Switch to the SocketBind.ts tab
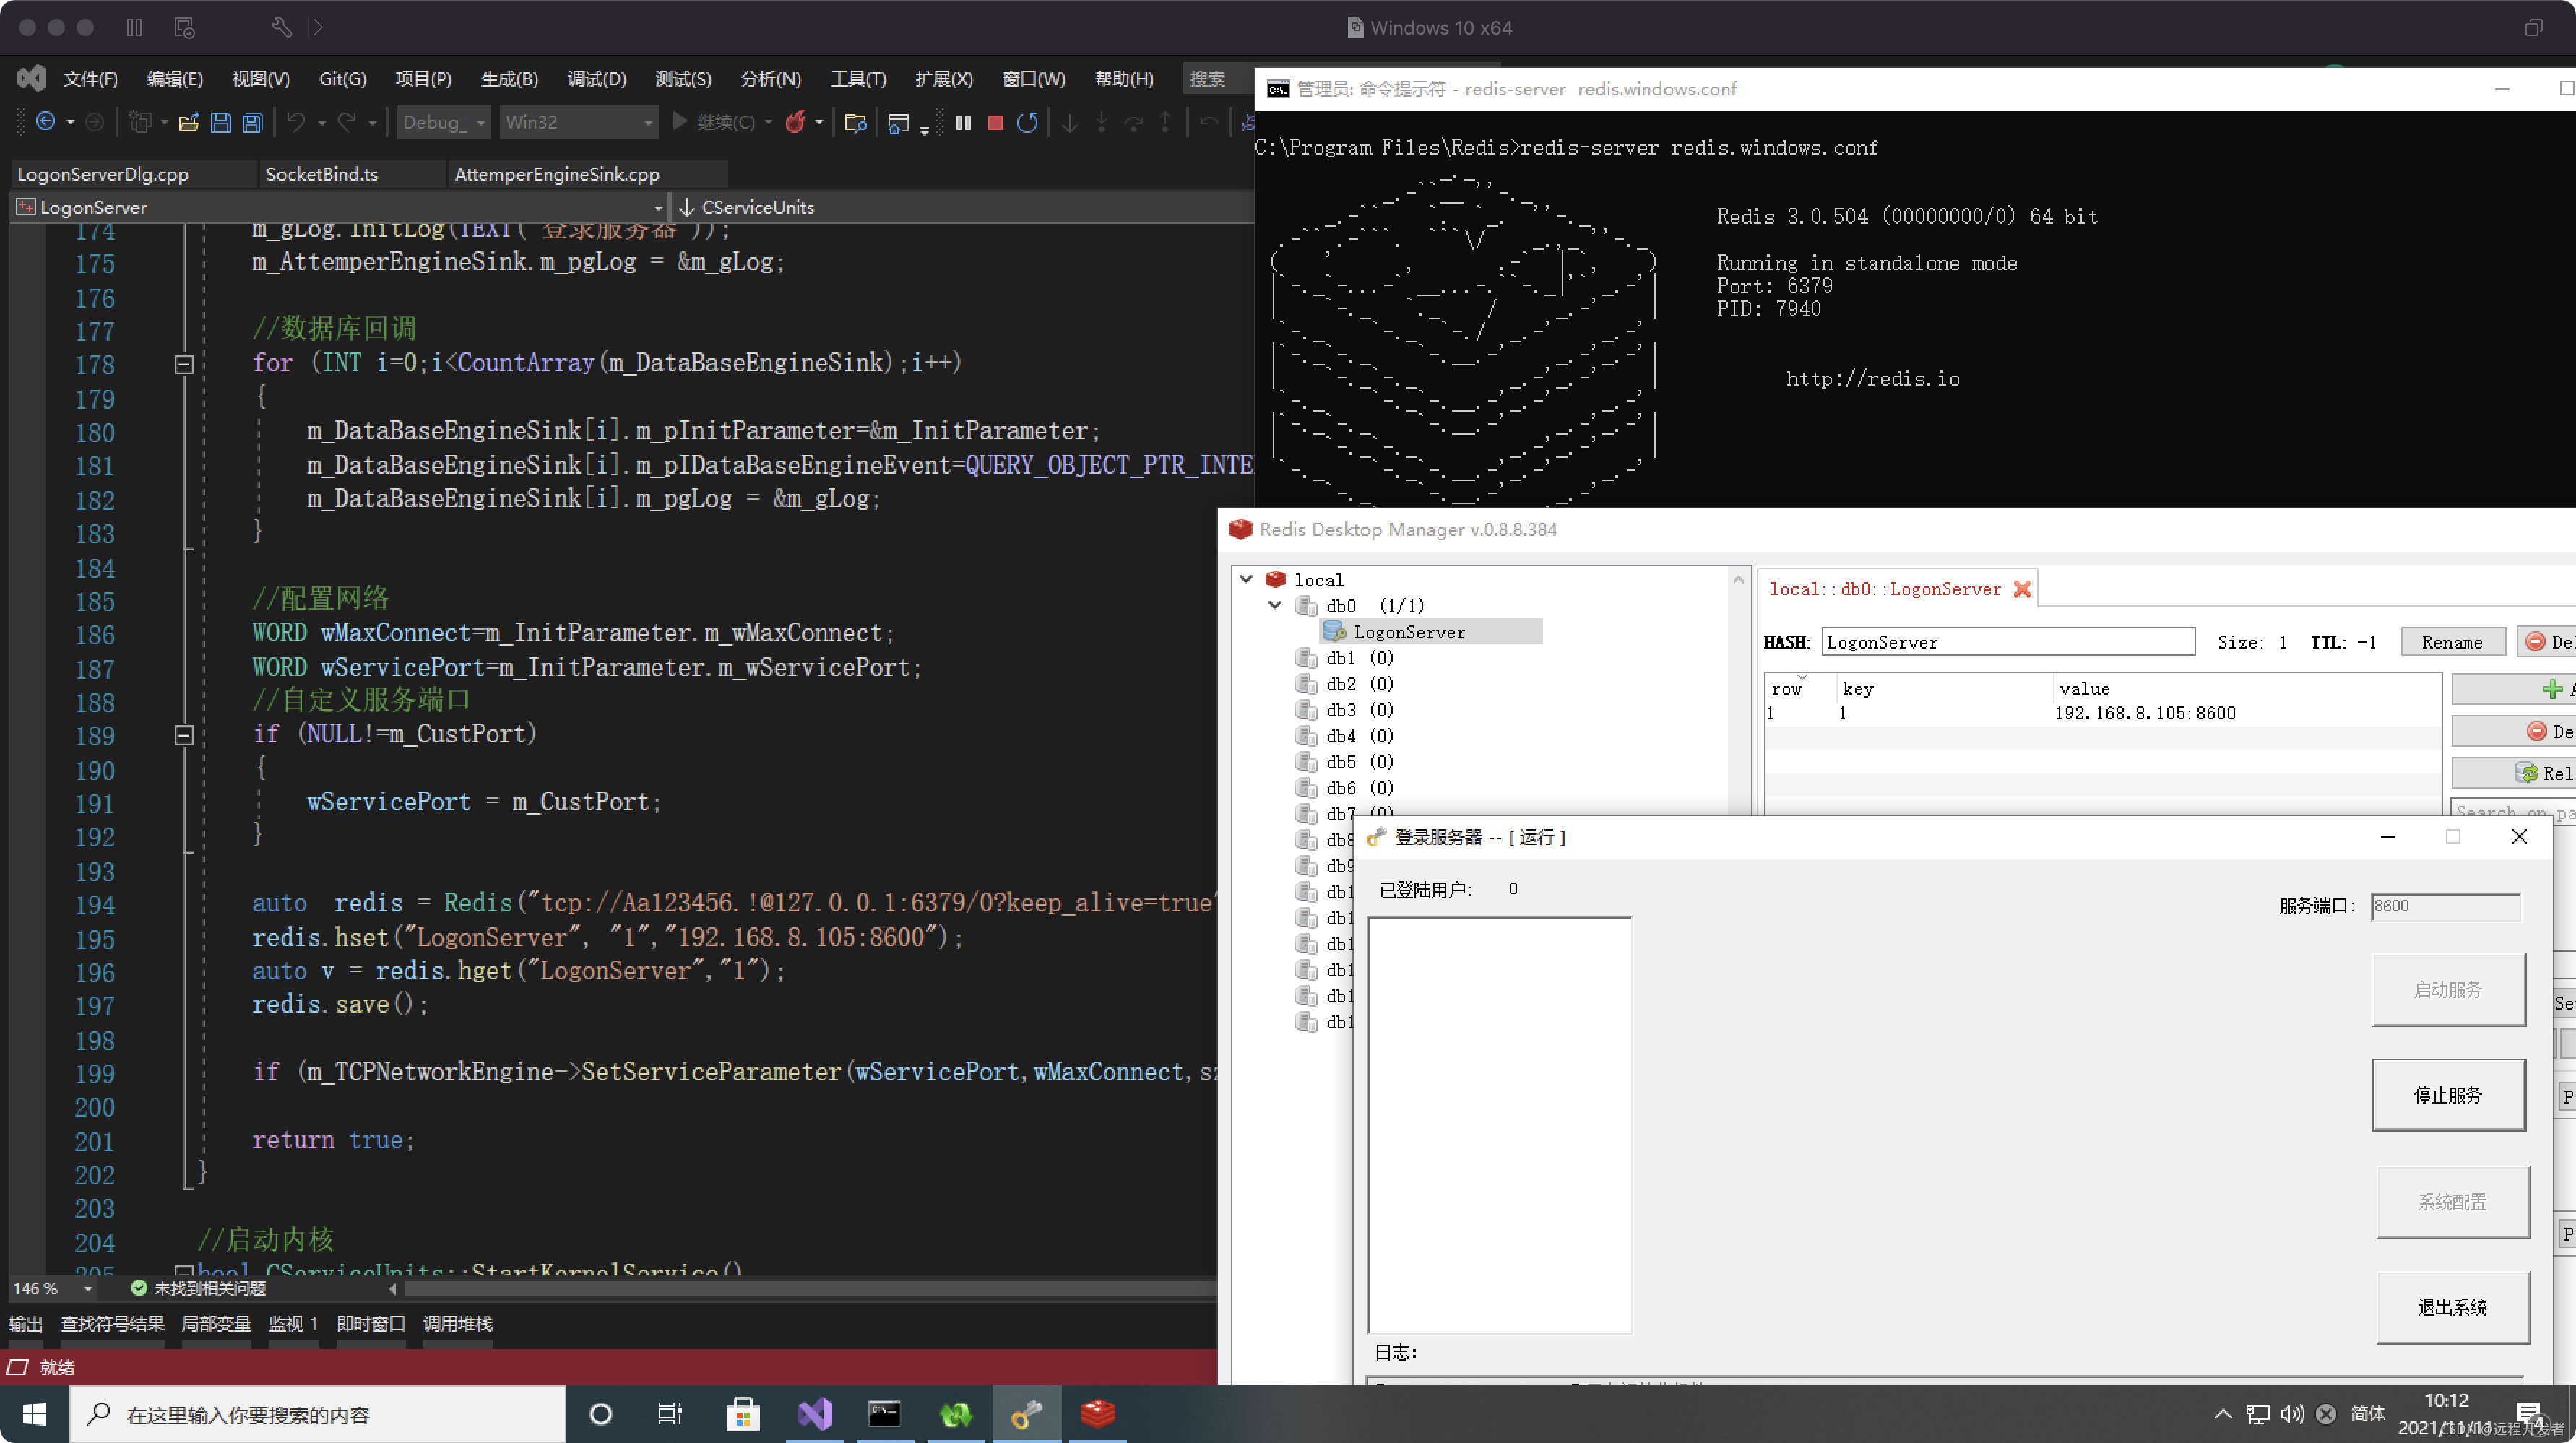Screen dimensions: 2576x1443 tap(322, 174)
